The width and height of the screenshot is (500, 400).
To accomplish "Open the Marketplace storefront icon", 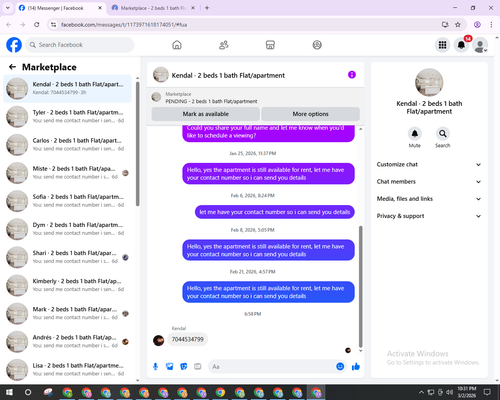I will (270, 45).
